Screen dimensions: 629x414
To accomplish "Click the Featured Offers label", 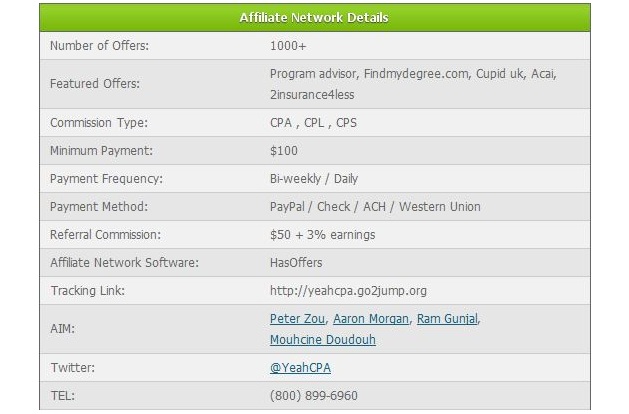I will pyautogui.click(x=95, y=83).
